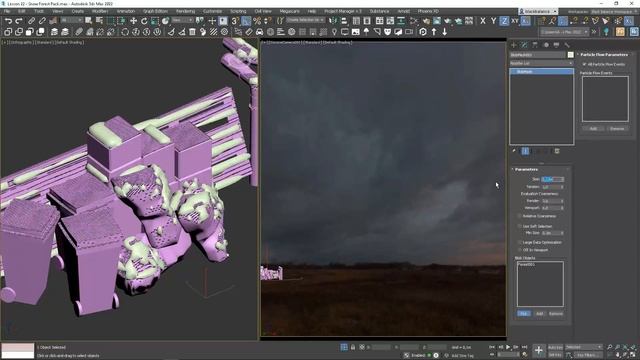This screenshot has height=360, width=640.
Task: Click the up arrow icon in second toolbar row
Action: point(434,31)
